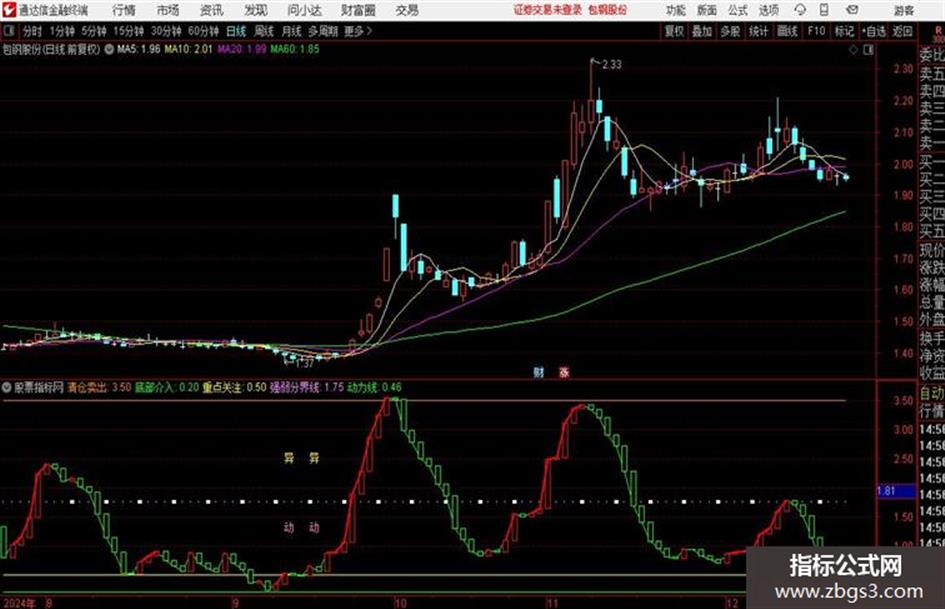Open the 发现 menu
This screenshot has width=945, height=609.
point(256,10)
